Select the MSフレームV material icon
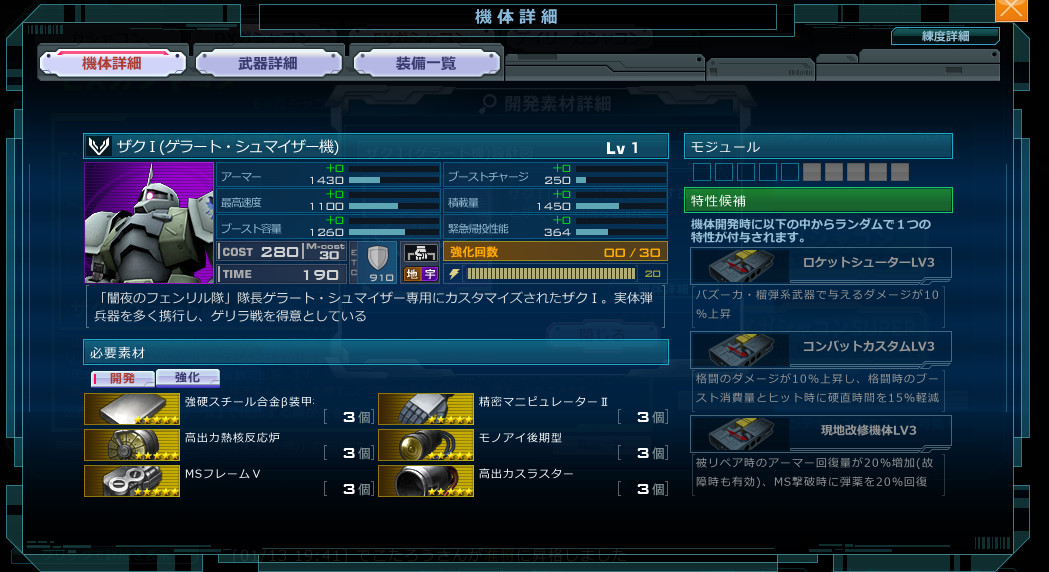 pyautogui.click(x=132, y=481)
